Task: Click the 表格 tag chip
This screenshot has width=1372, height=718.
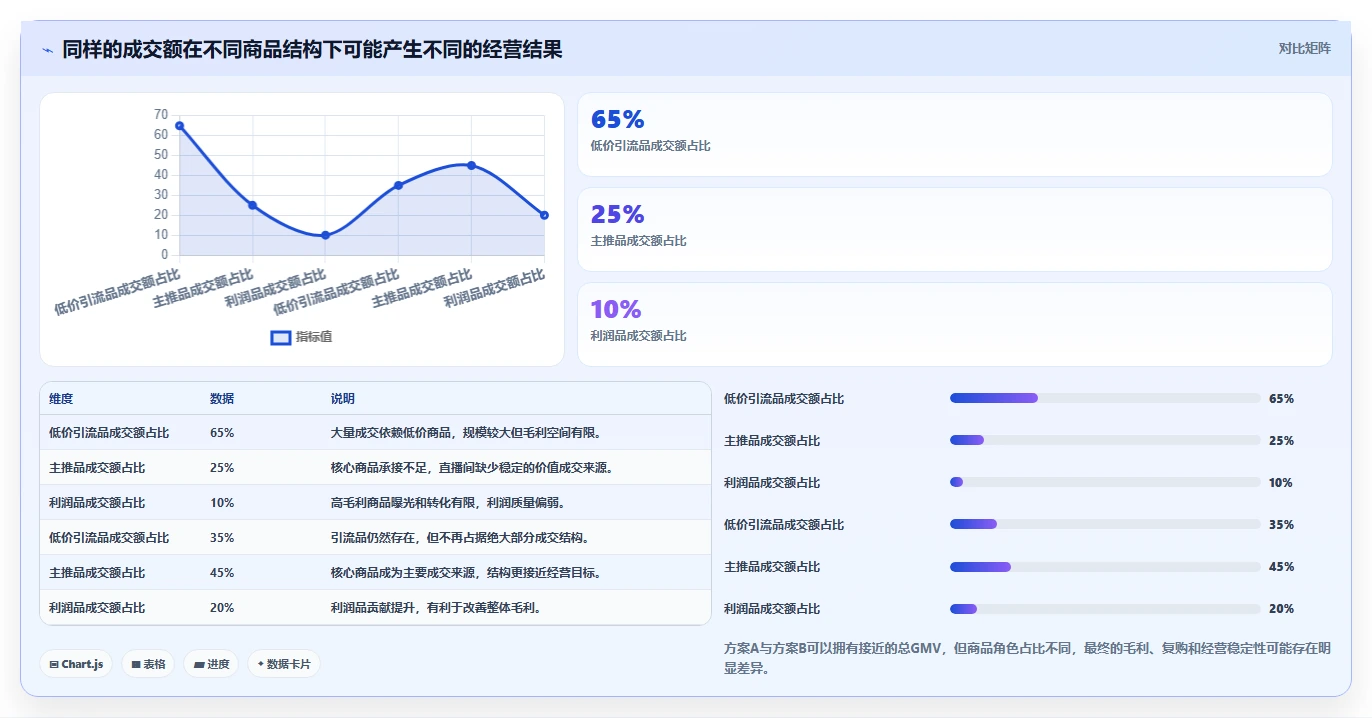Action: [148, 664]
